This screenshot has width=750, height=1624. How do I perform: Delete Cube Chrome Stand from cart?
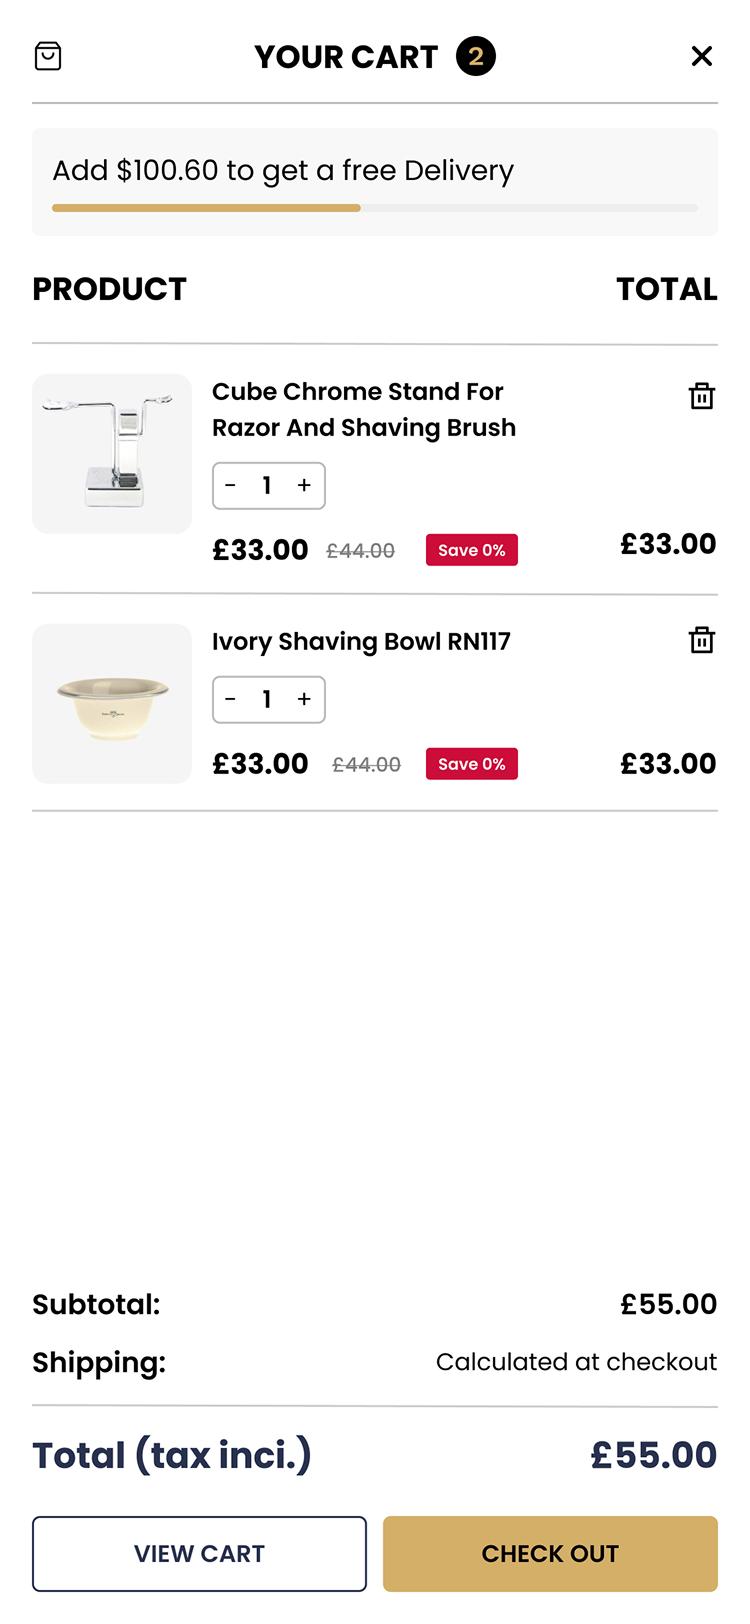click(702, 396)
